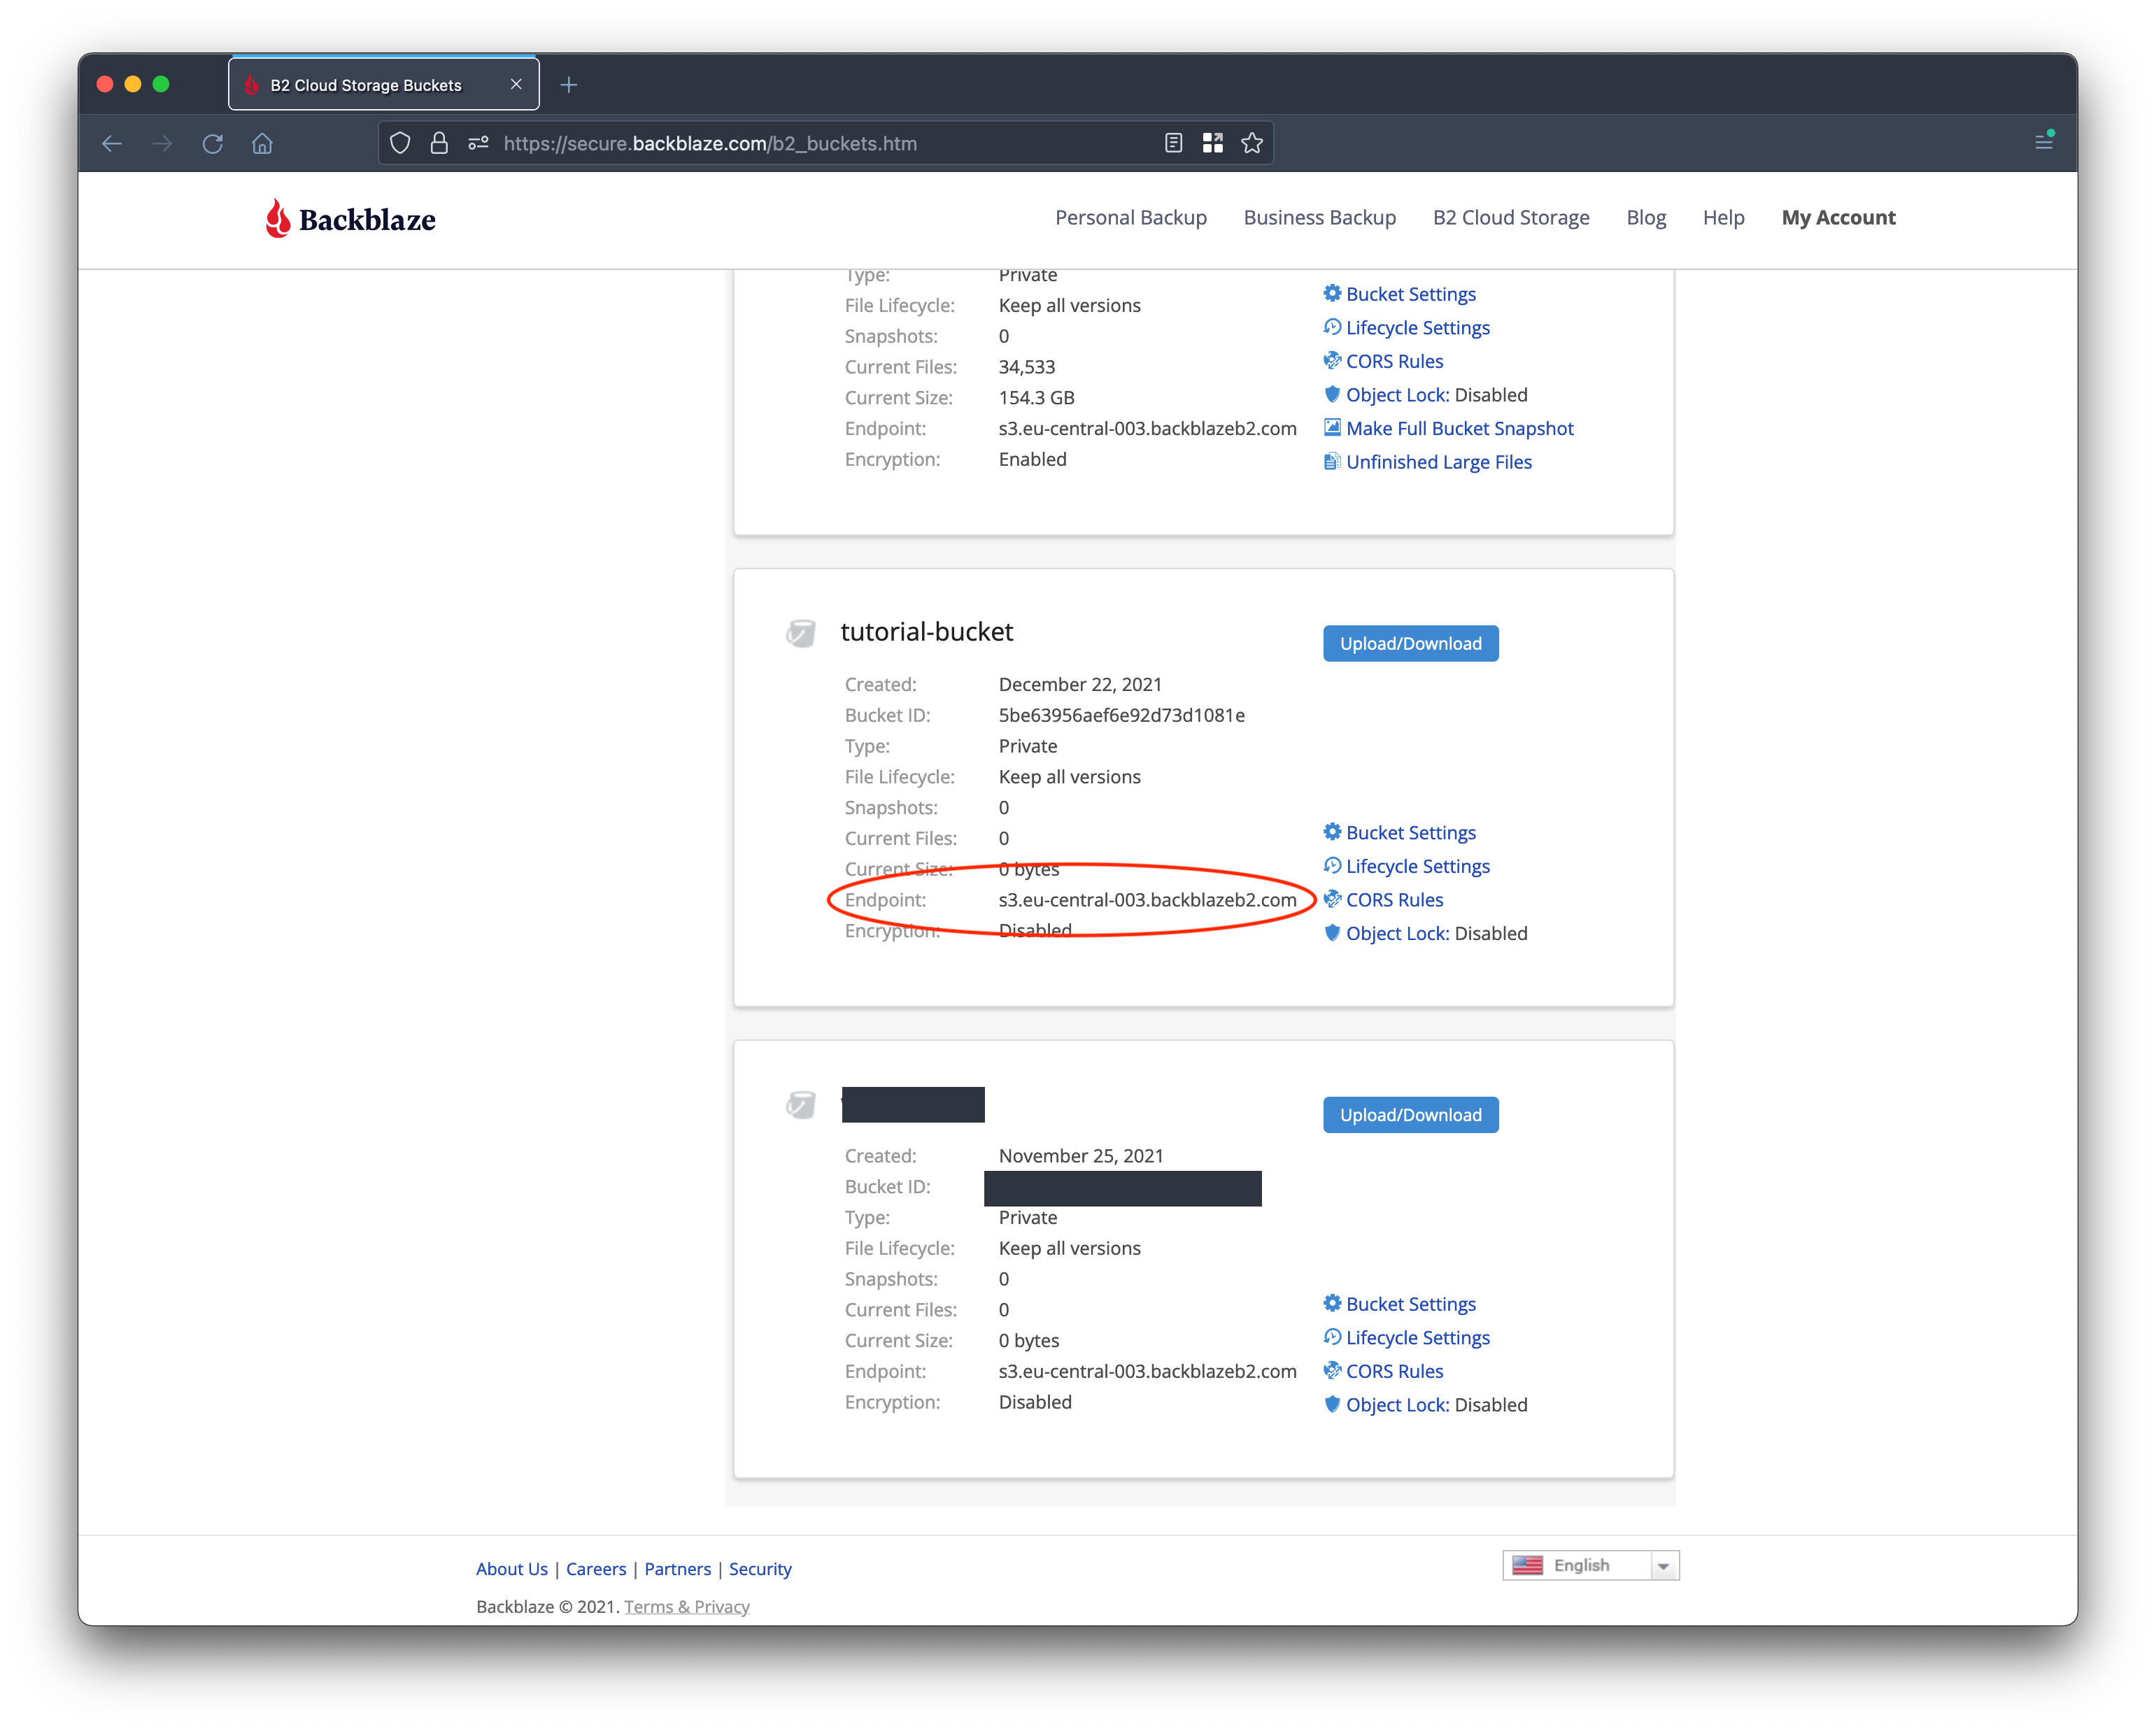
Task: Open the My Account menu item
Action: click(x=1838, y=218)
